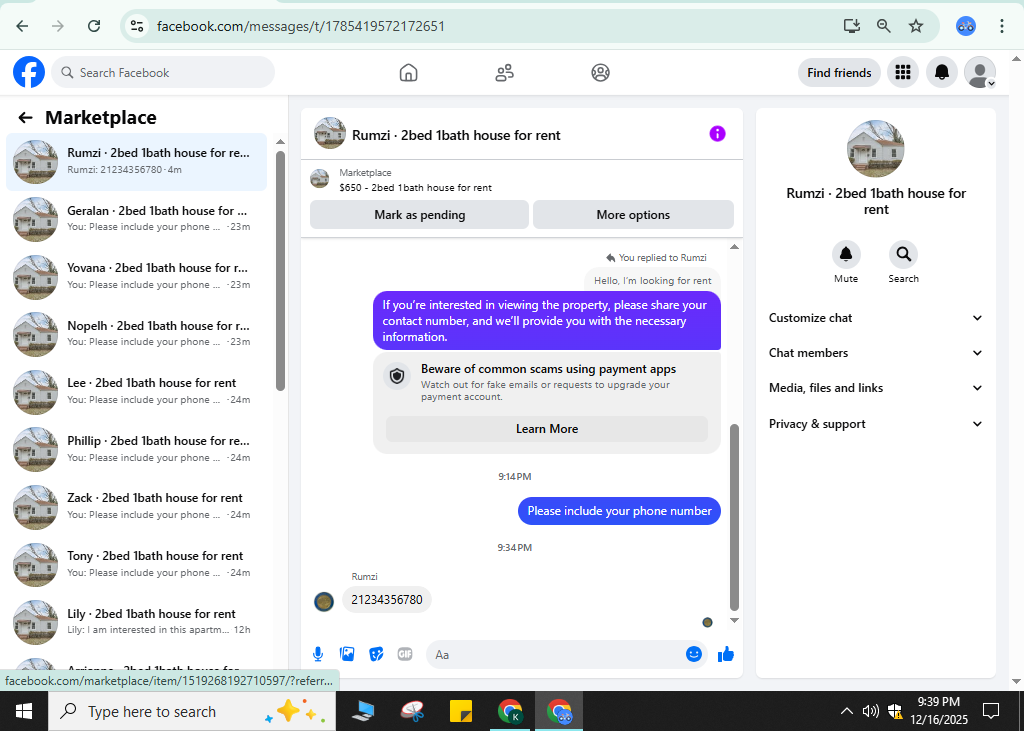Open the Yovana house for rent chat
The width and height of the screenshot is (1024, 731).
tap(136, 276)
